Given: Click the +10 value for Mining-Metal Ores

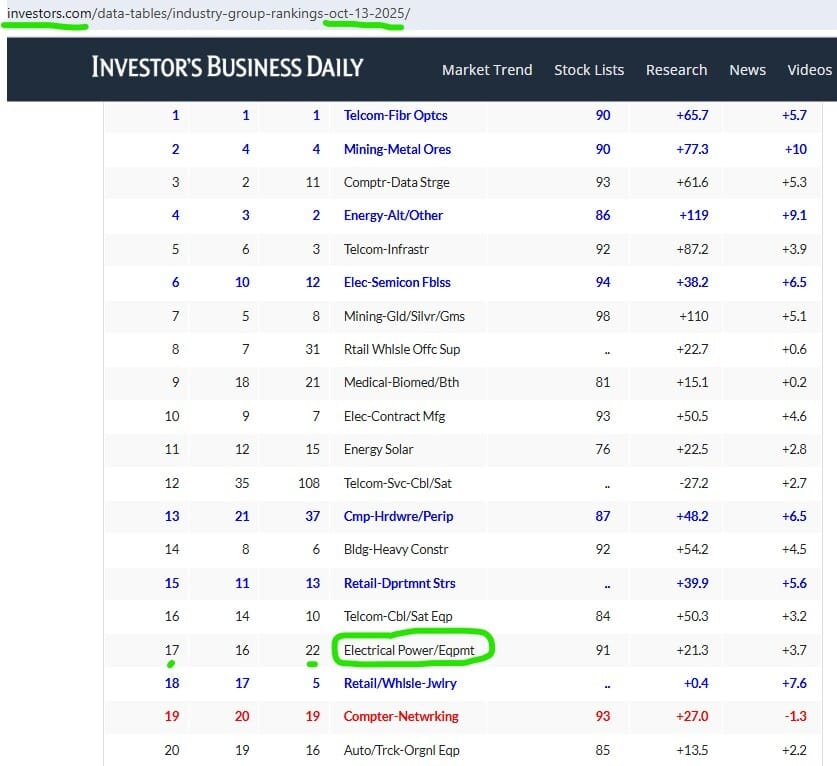Looking at the screenshot, I should click(795, 149).
